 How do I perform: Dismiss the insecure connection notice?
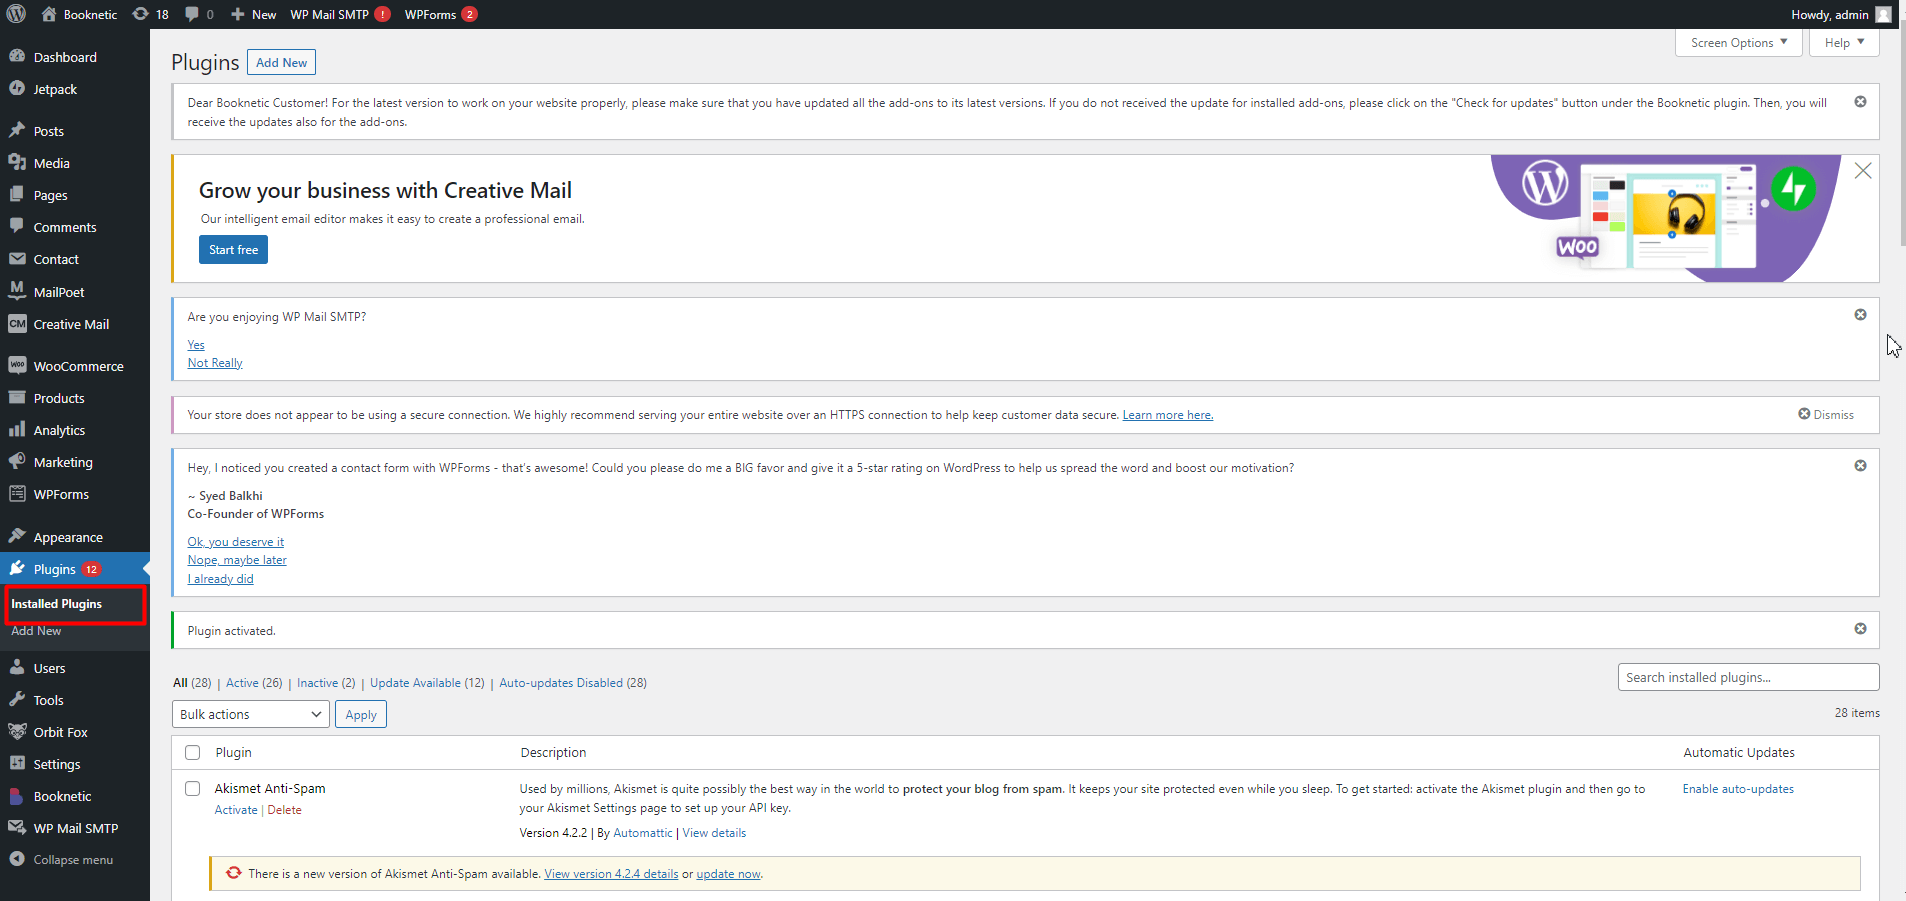[1826, 414]
